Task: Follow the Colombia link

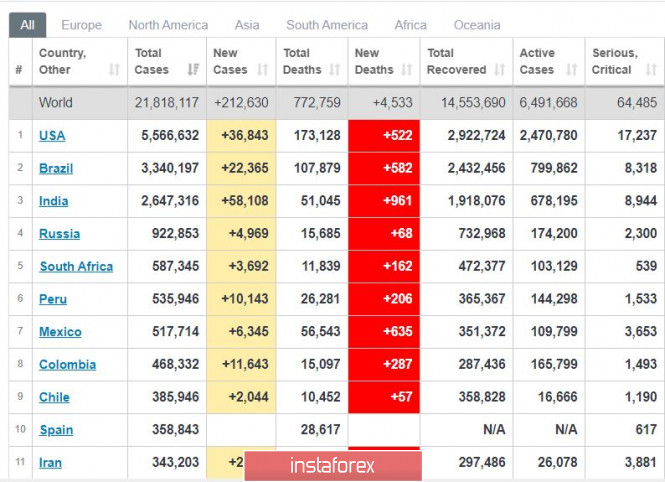Action: [x=67, y=365]
